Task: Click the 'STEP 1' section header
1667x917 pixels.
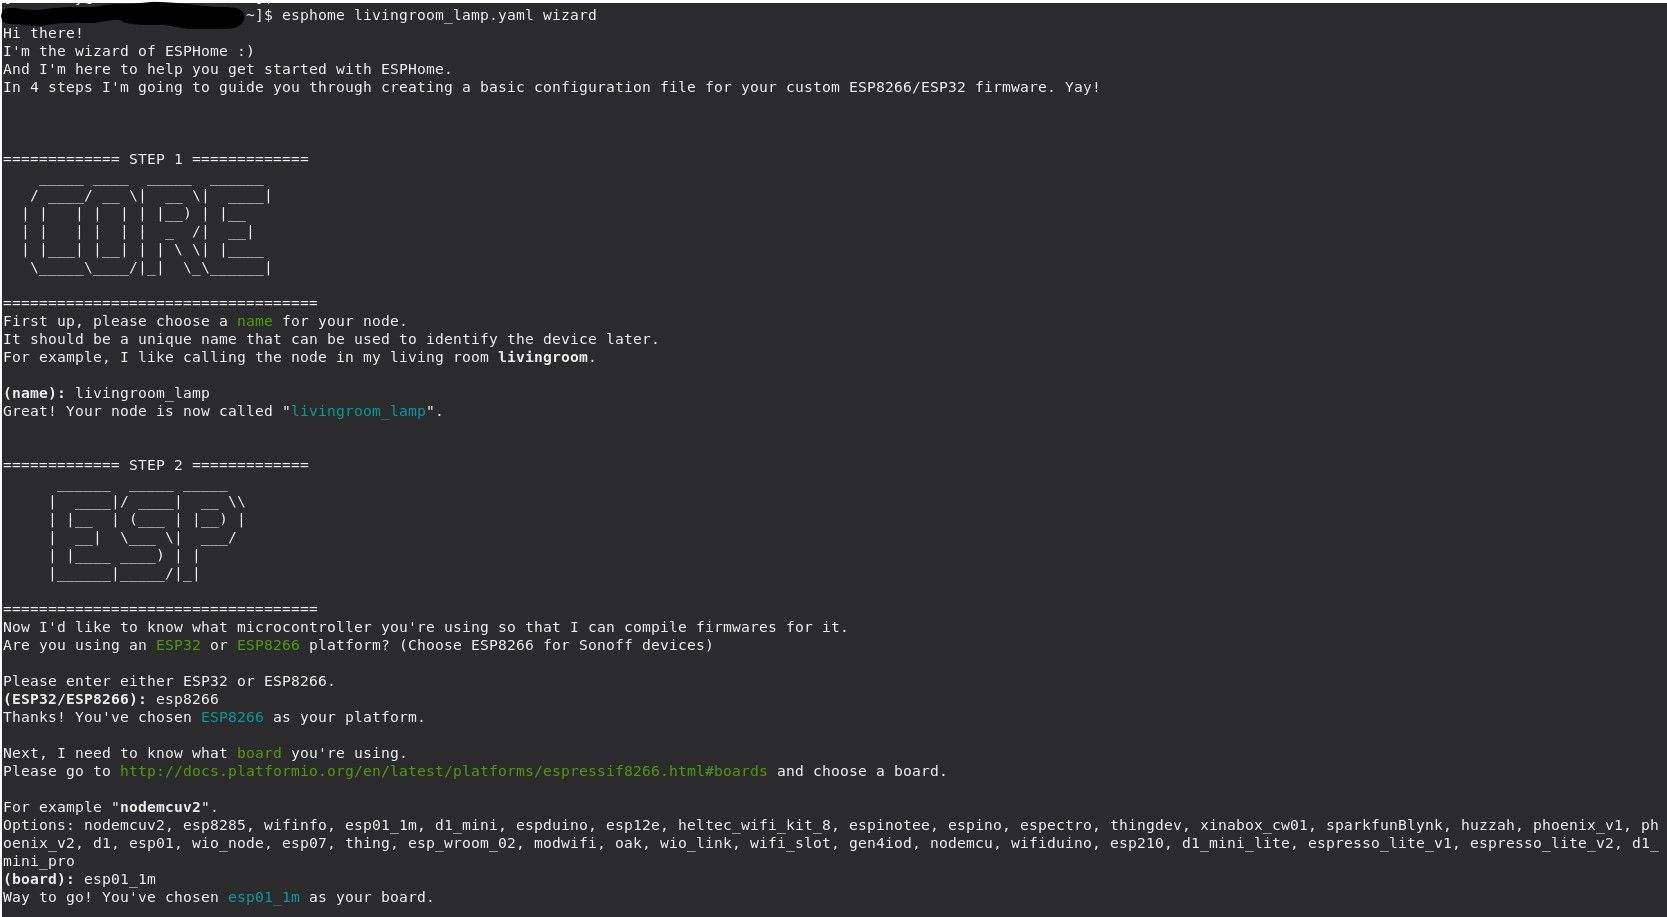Action: [156, 159]
